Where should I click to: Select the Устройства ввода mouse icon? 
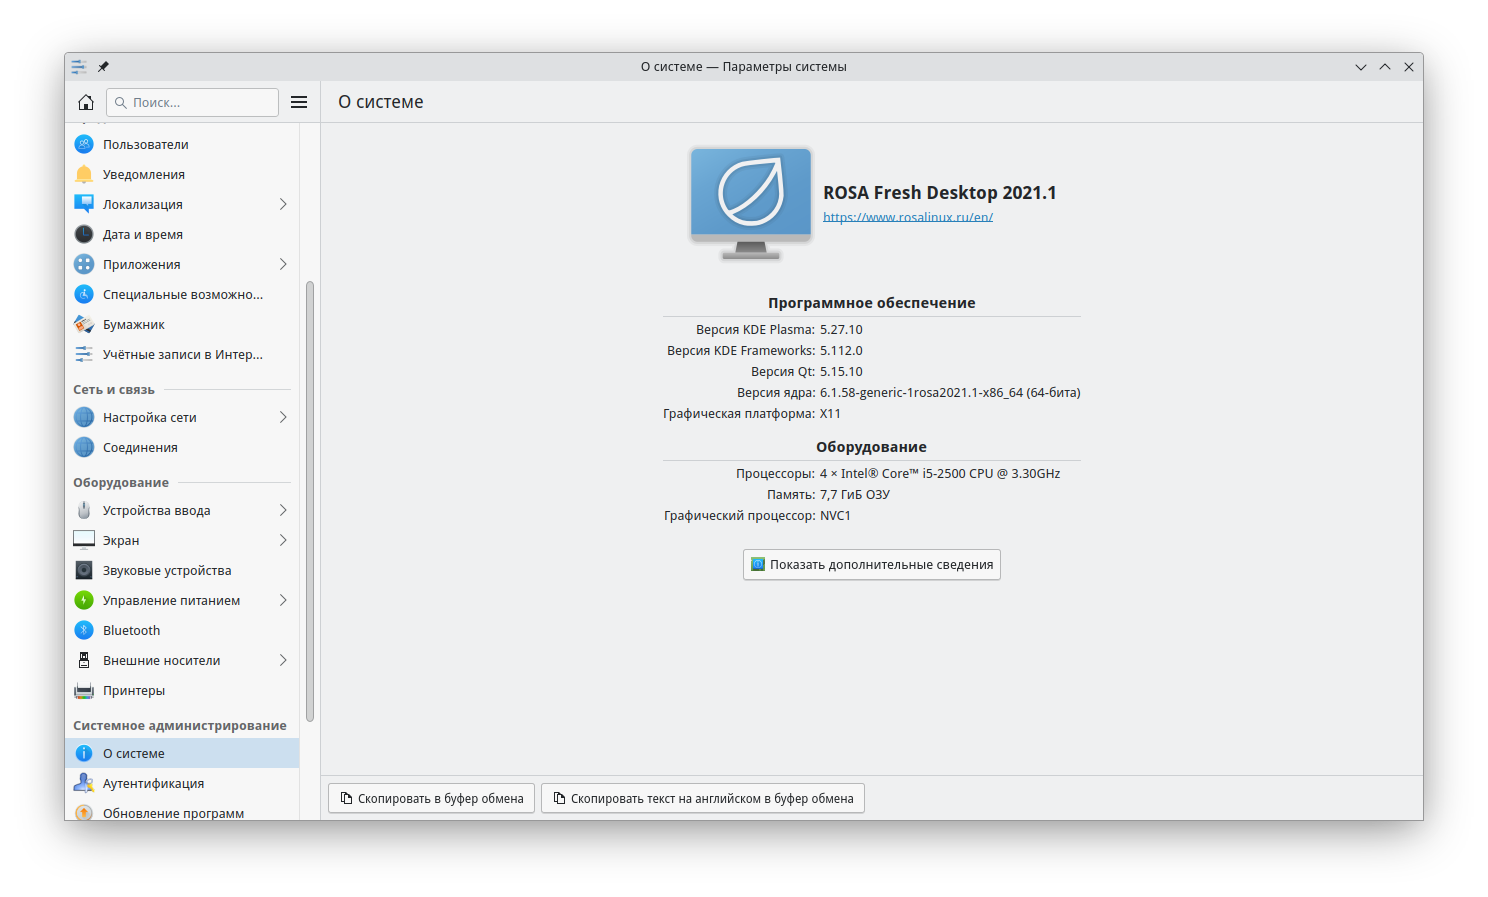coord(84,510)
